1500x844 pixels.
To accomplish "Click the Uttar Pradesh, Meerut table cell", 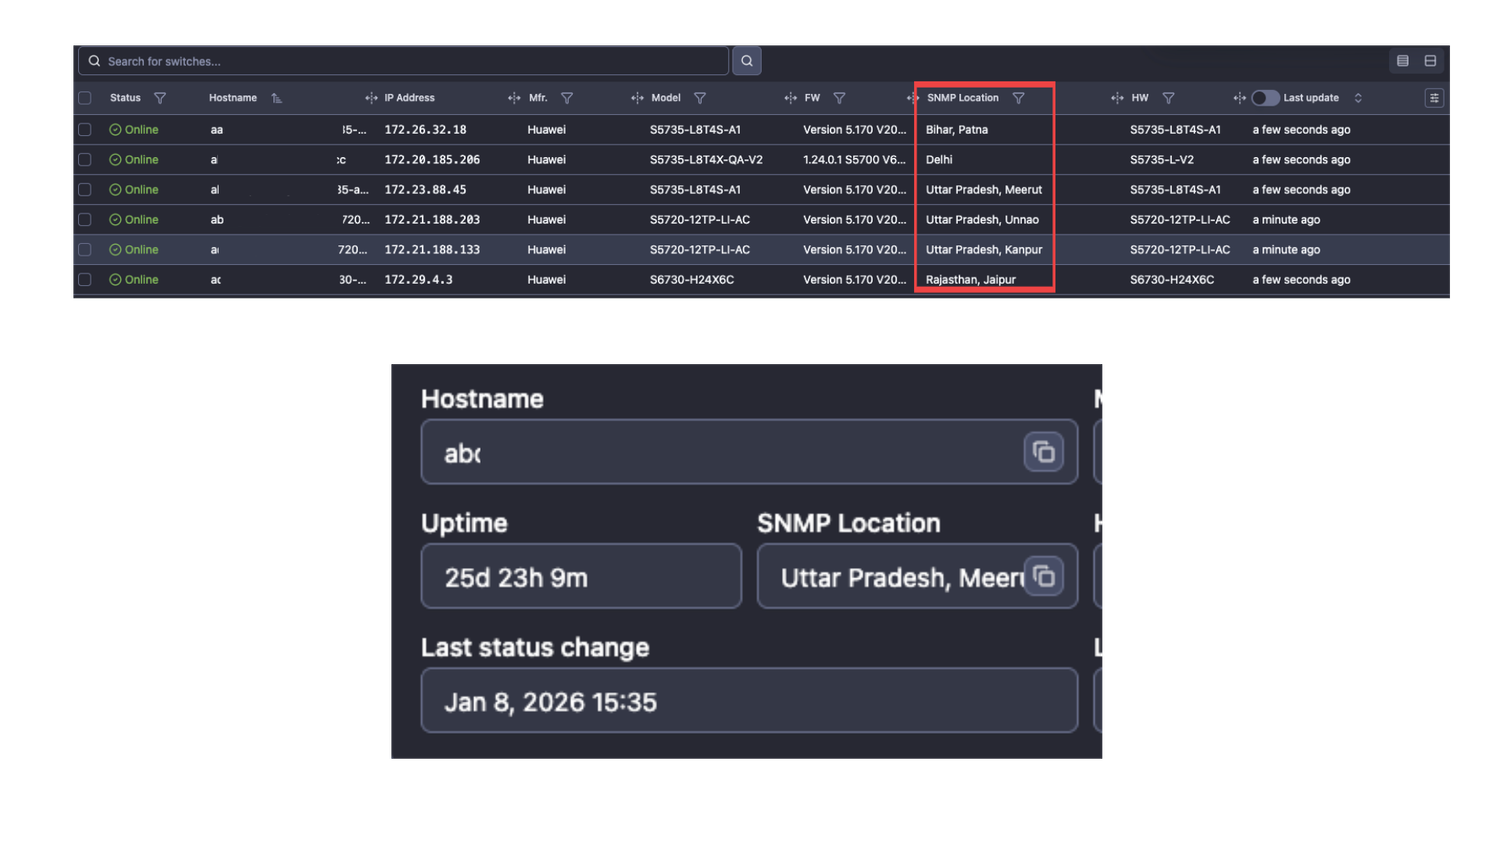I will tap(984, 190).
